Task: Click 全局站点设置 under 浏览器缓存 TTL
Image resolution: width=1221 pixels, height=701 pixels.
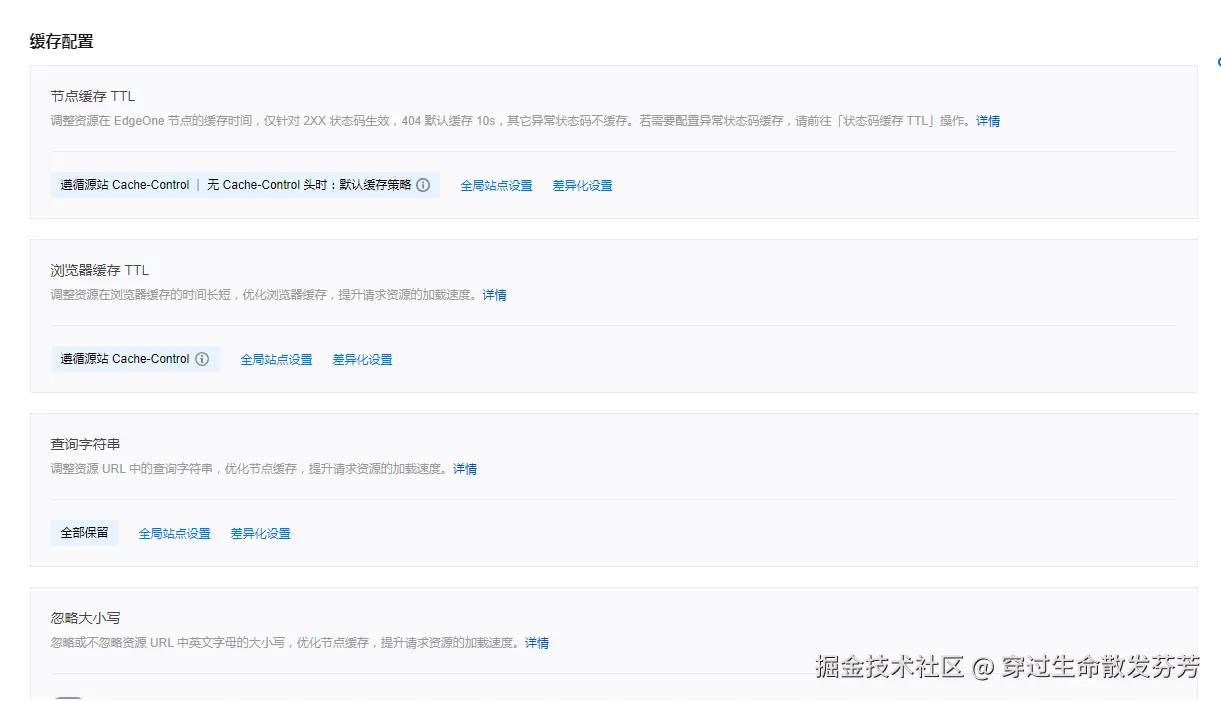Action: coord(277,359)
